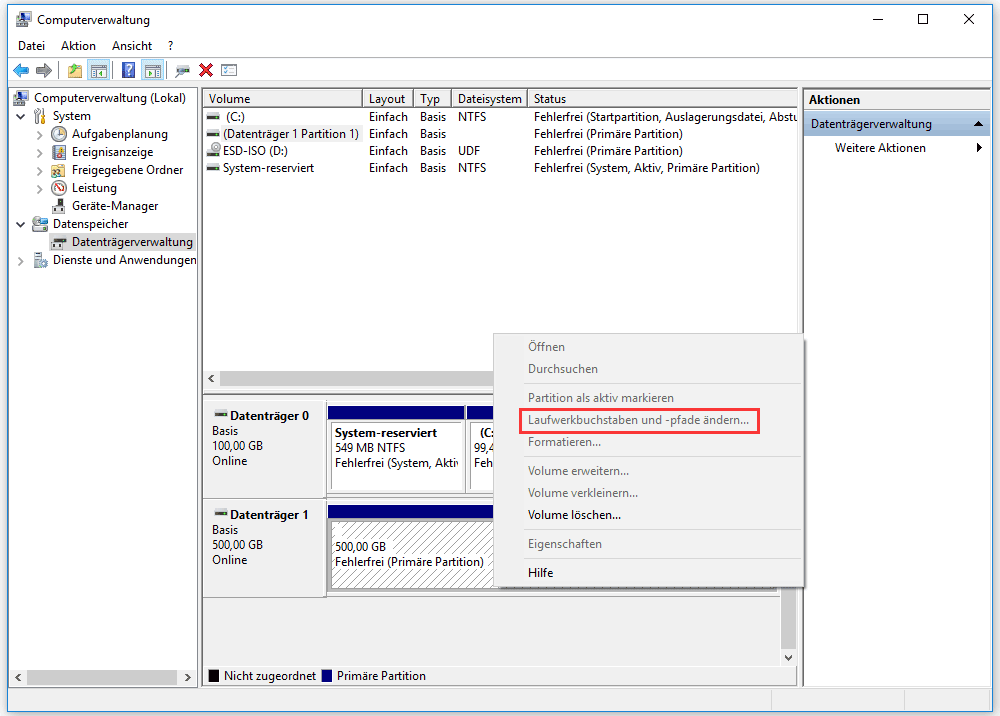Image resolution: width=1000 pixels, height=716 pixels.
Task: Select the ESD-ISO (D:) volume row
Action: tap(256, 151)
